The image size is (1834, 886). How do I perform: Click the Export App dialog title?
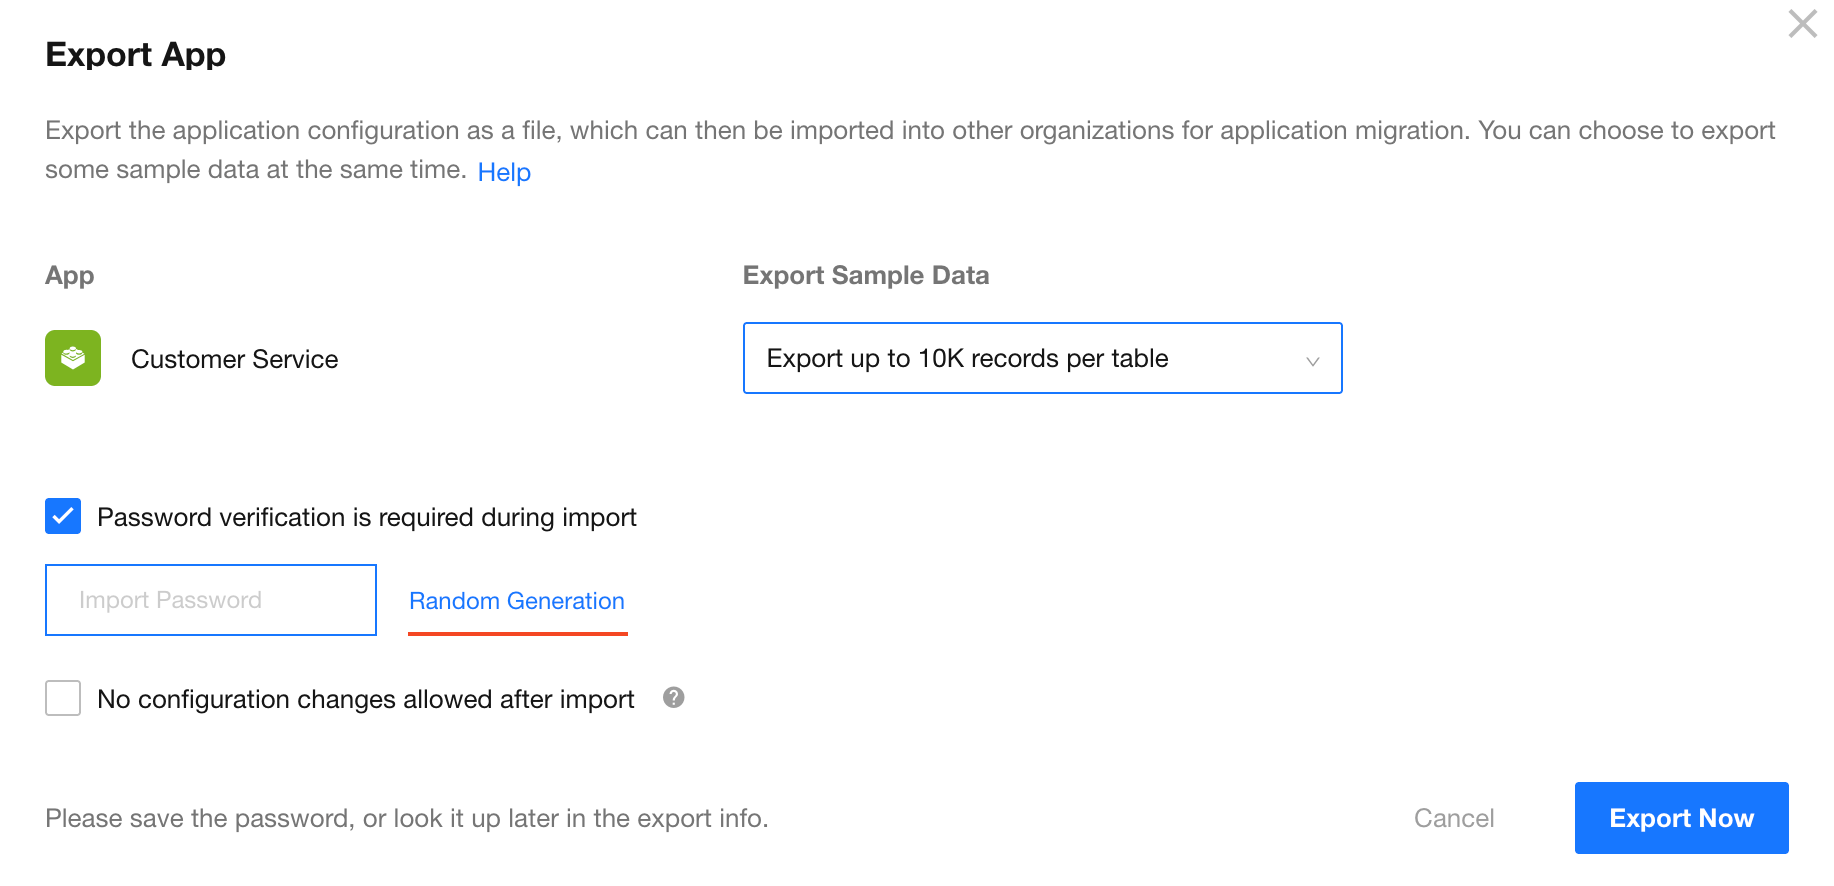(136, 54)
